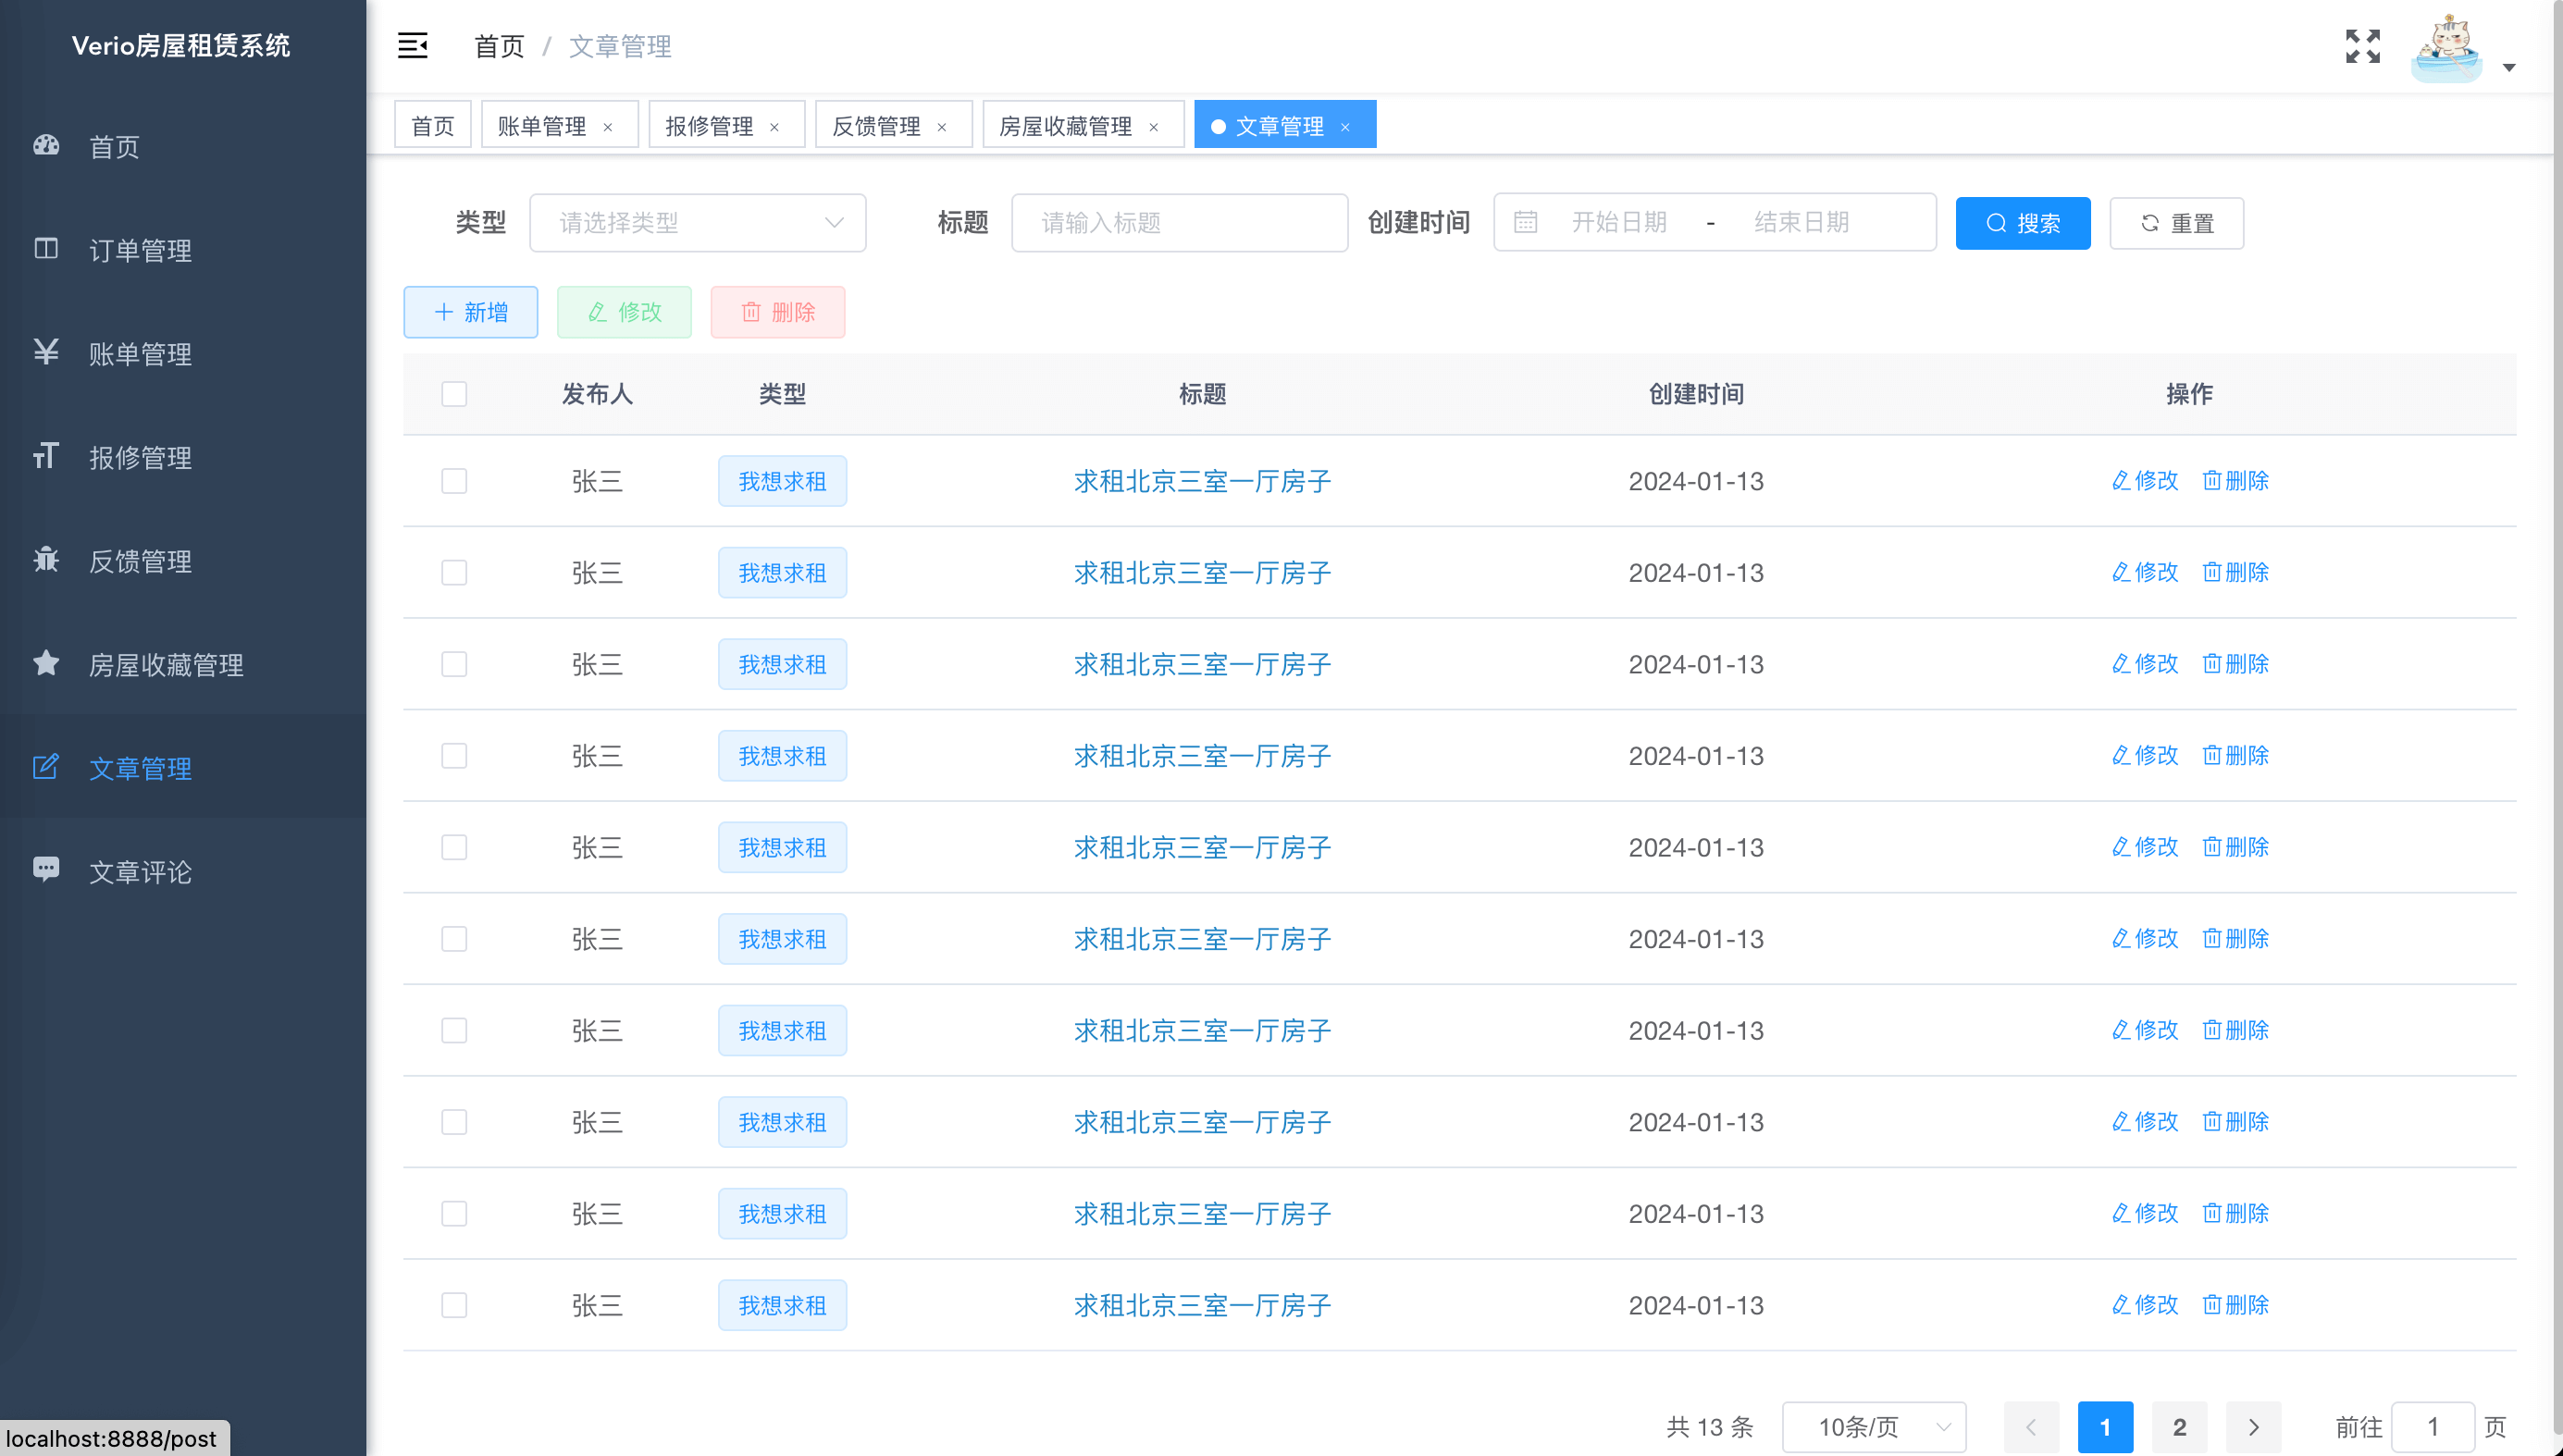Click the 新增 button
This screenshot has height=1456, width=2563.
pyautogui.click(x=470, y=312)
